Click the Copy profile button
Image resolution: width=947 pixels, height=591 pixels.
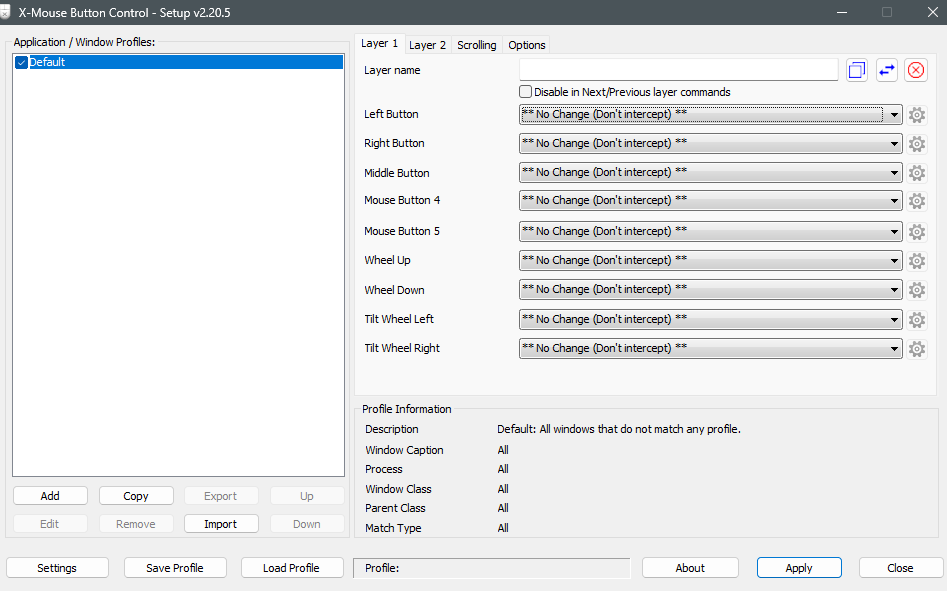136,496
